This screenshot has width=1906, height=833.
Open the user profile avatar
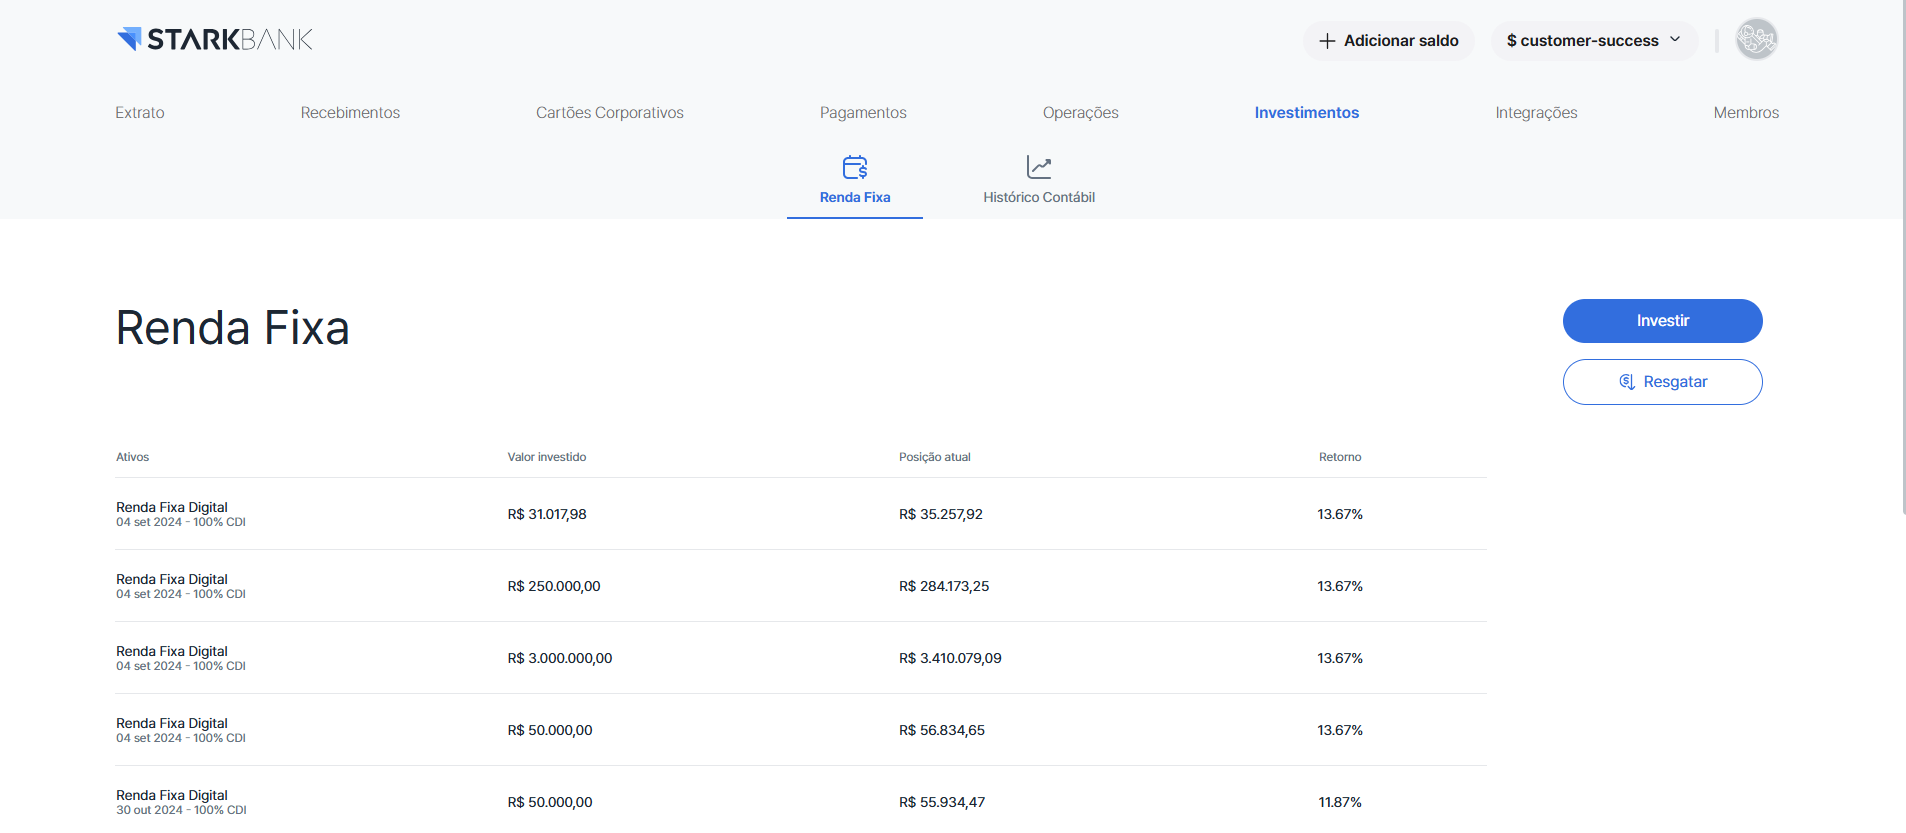click(x=1756, y=40)
